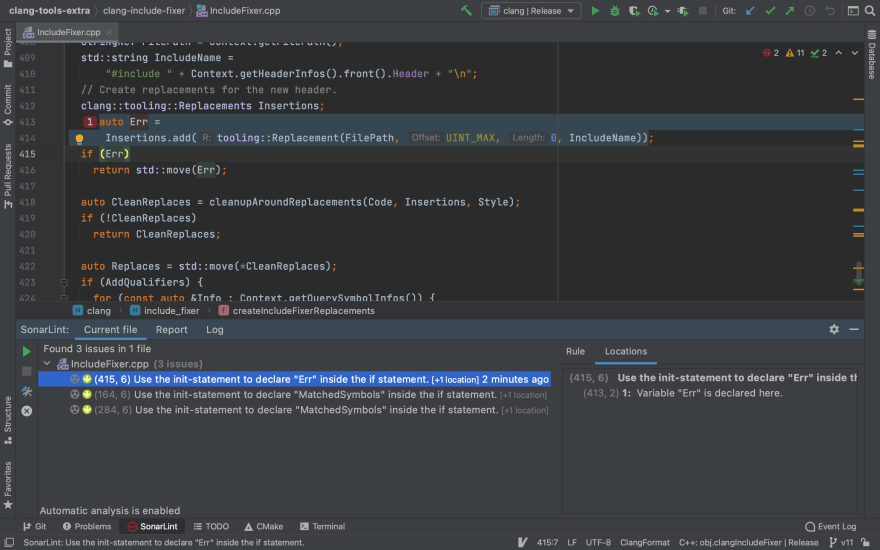Hide the SonarLint panel with minus icon

(854, 329)
